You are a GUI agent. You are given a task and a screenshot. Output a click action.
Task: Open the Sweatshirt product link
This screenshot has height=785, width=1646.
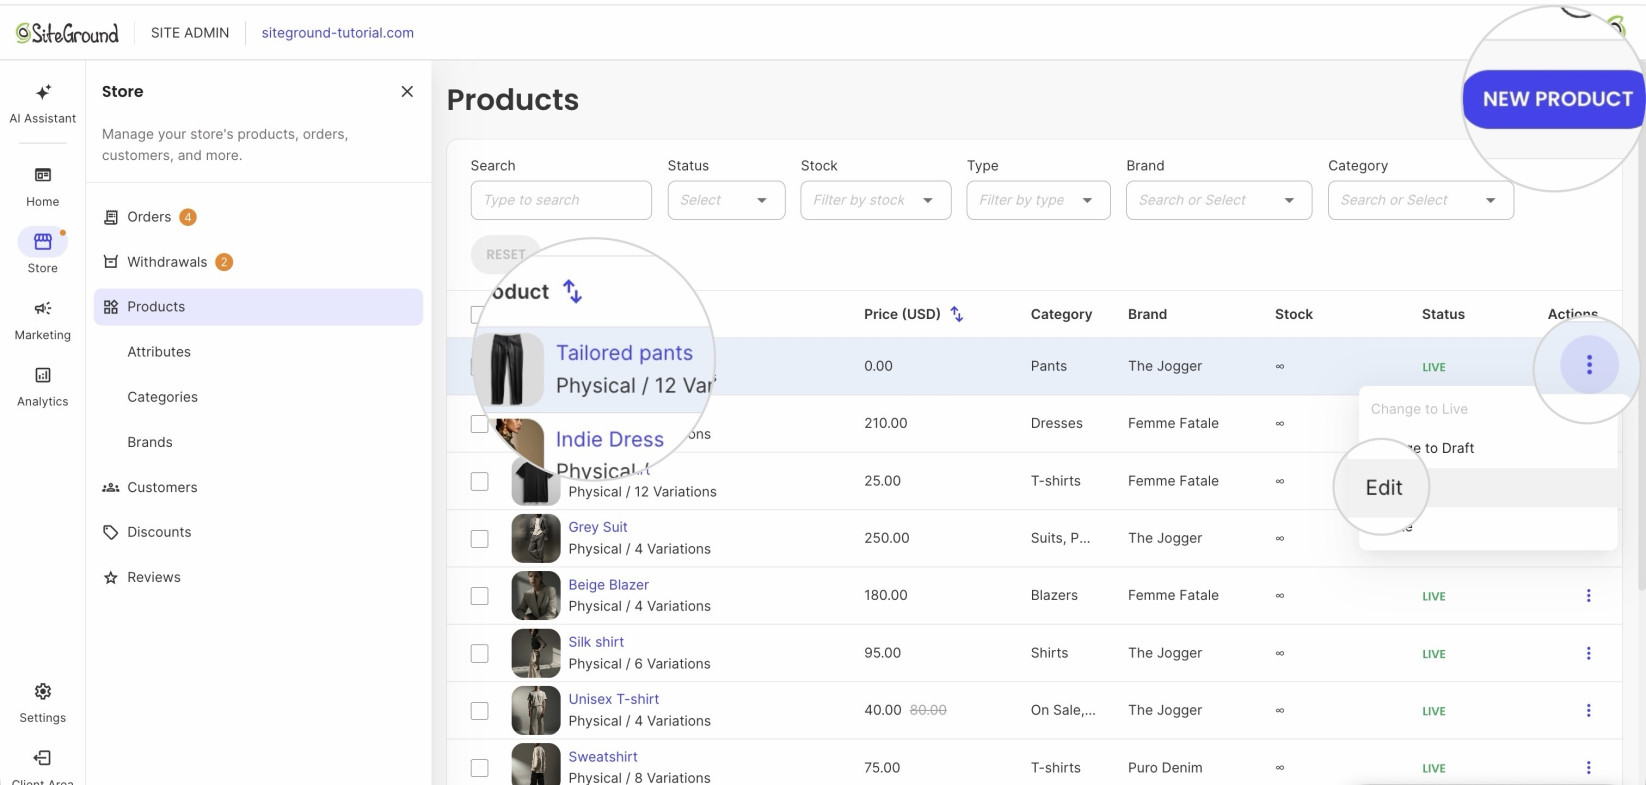pos(603,757)
